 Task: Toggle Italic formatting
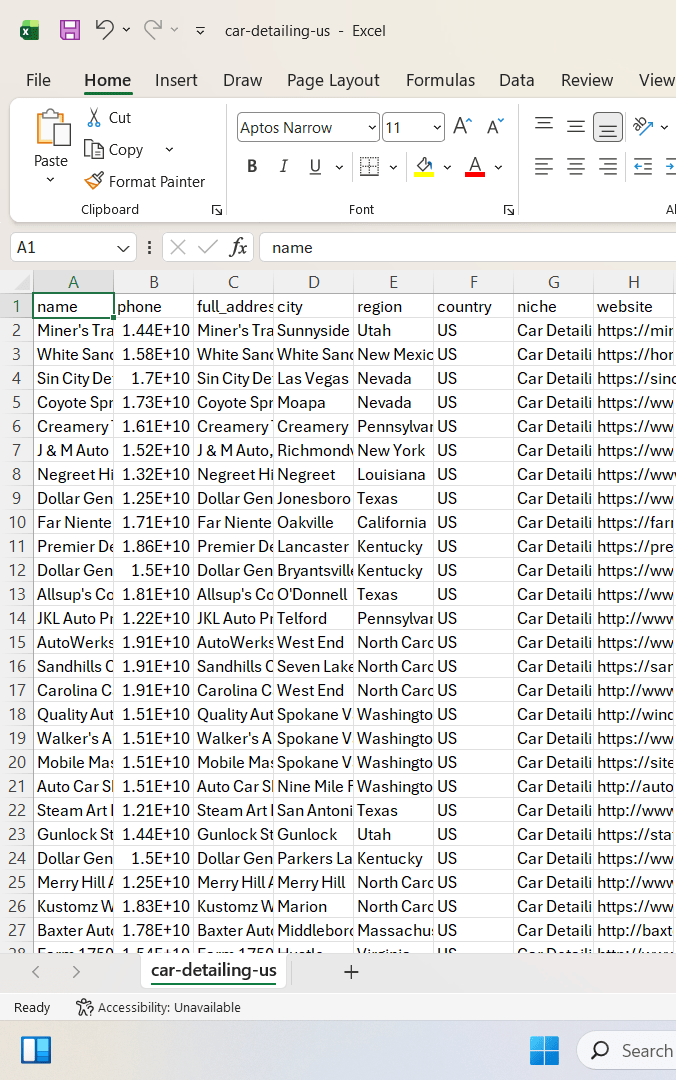click(283, 167)
